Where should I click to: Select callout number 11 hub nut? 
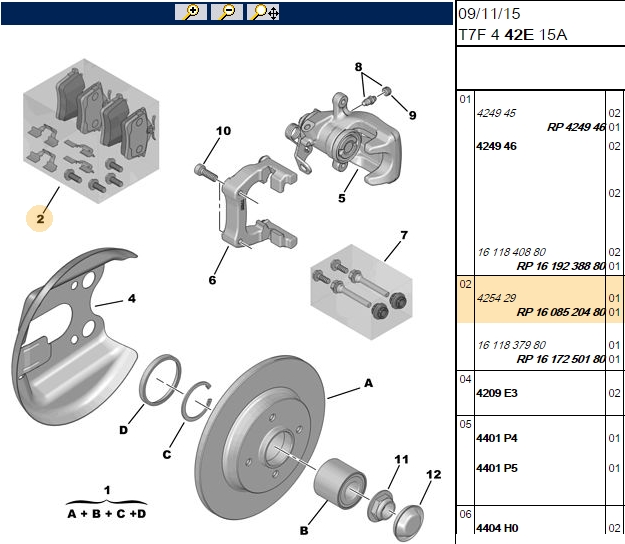point(401,460)
